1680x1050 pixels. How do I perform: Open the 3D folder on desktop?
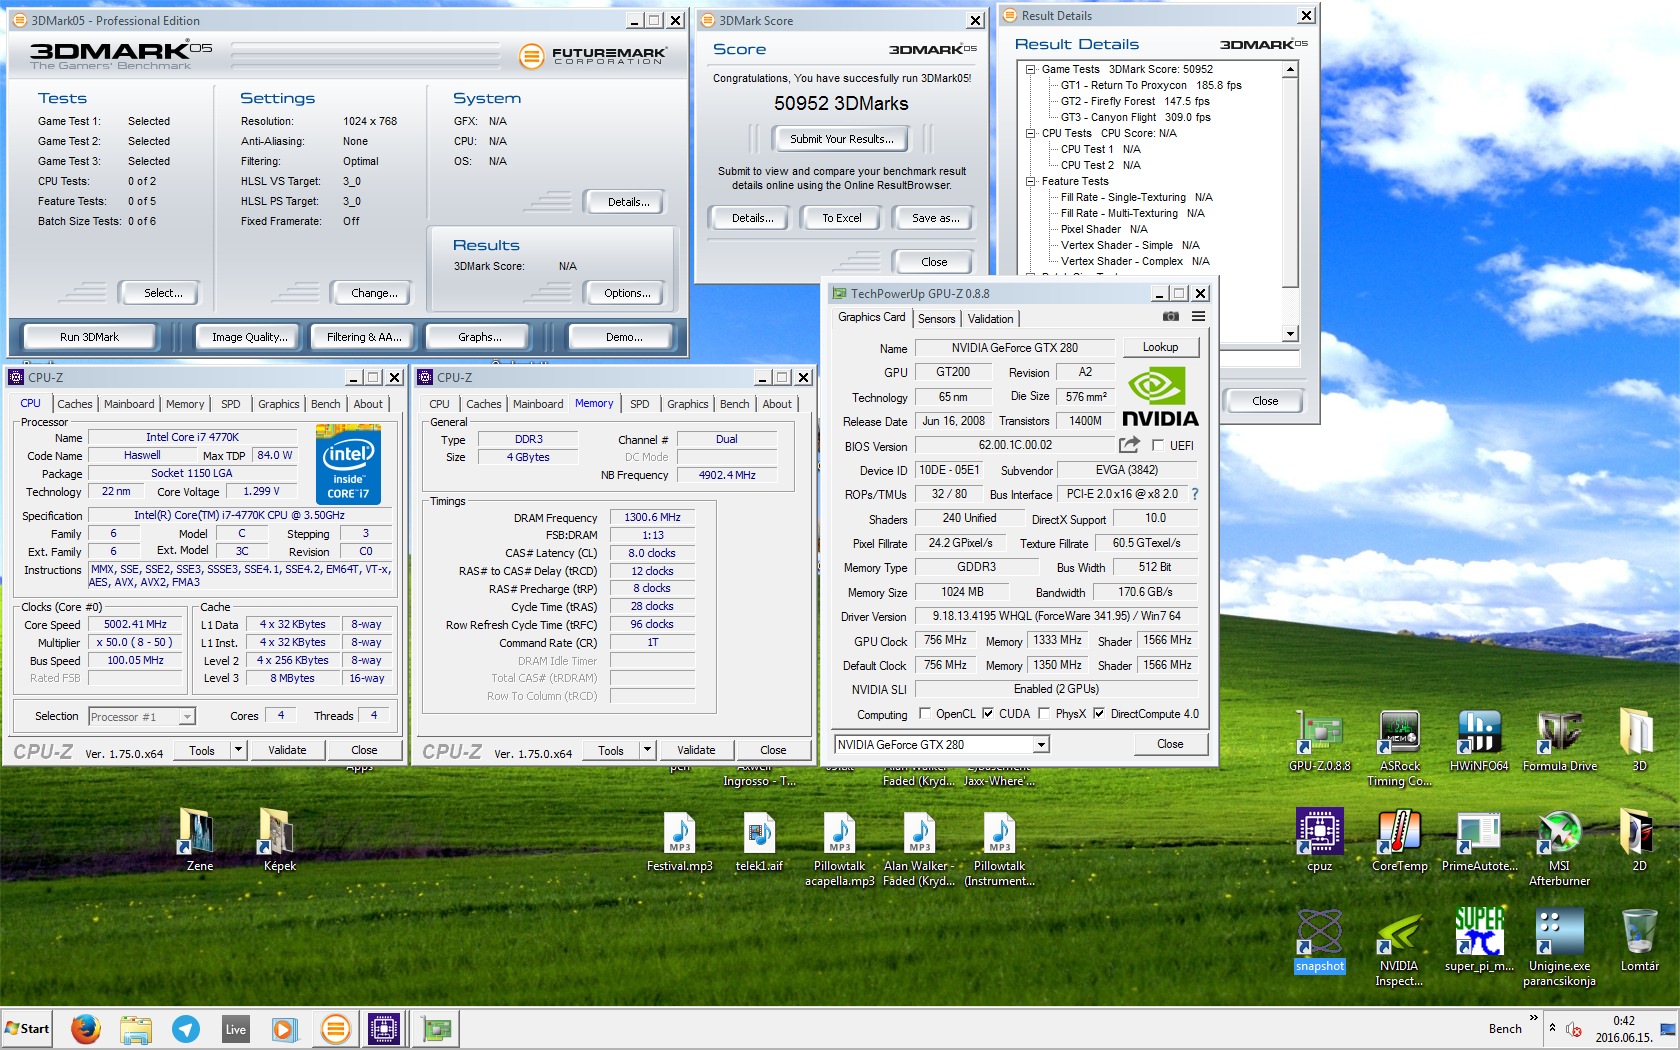pyautogui.click(x=1639, y=740)
